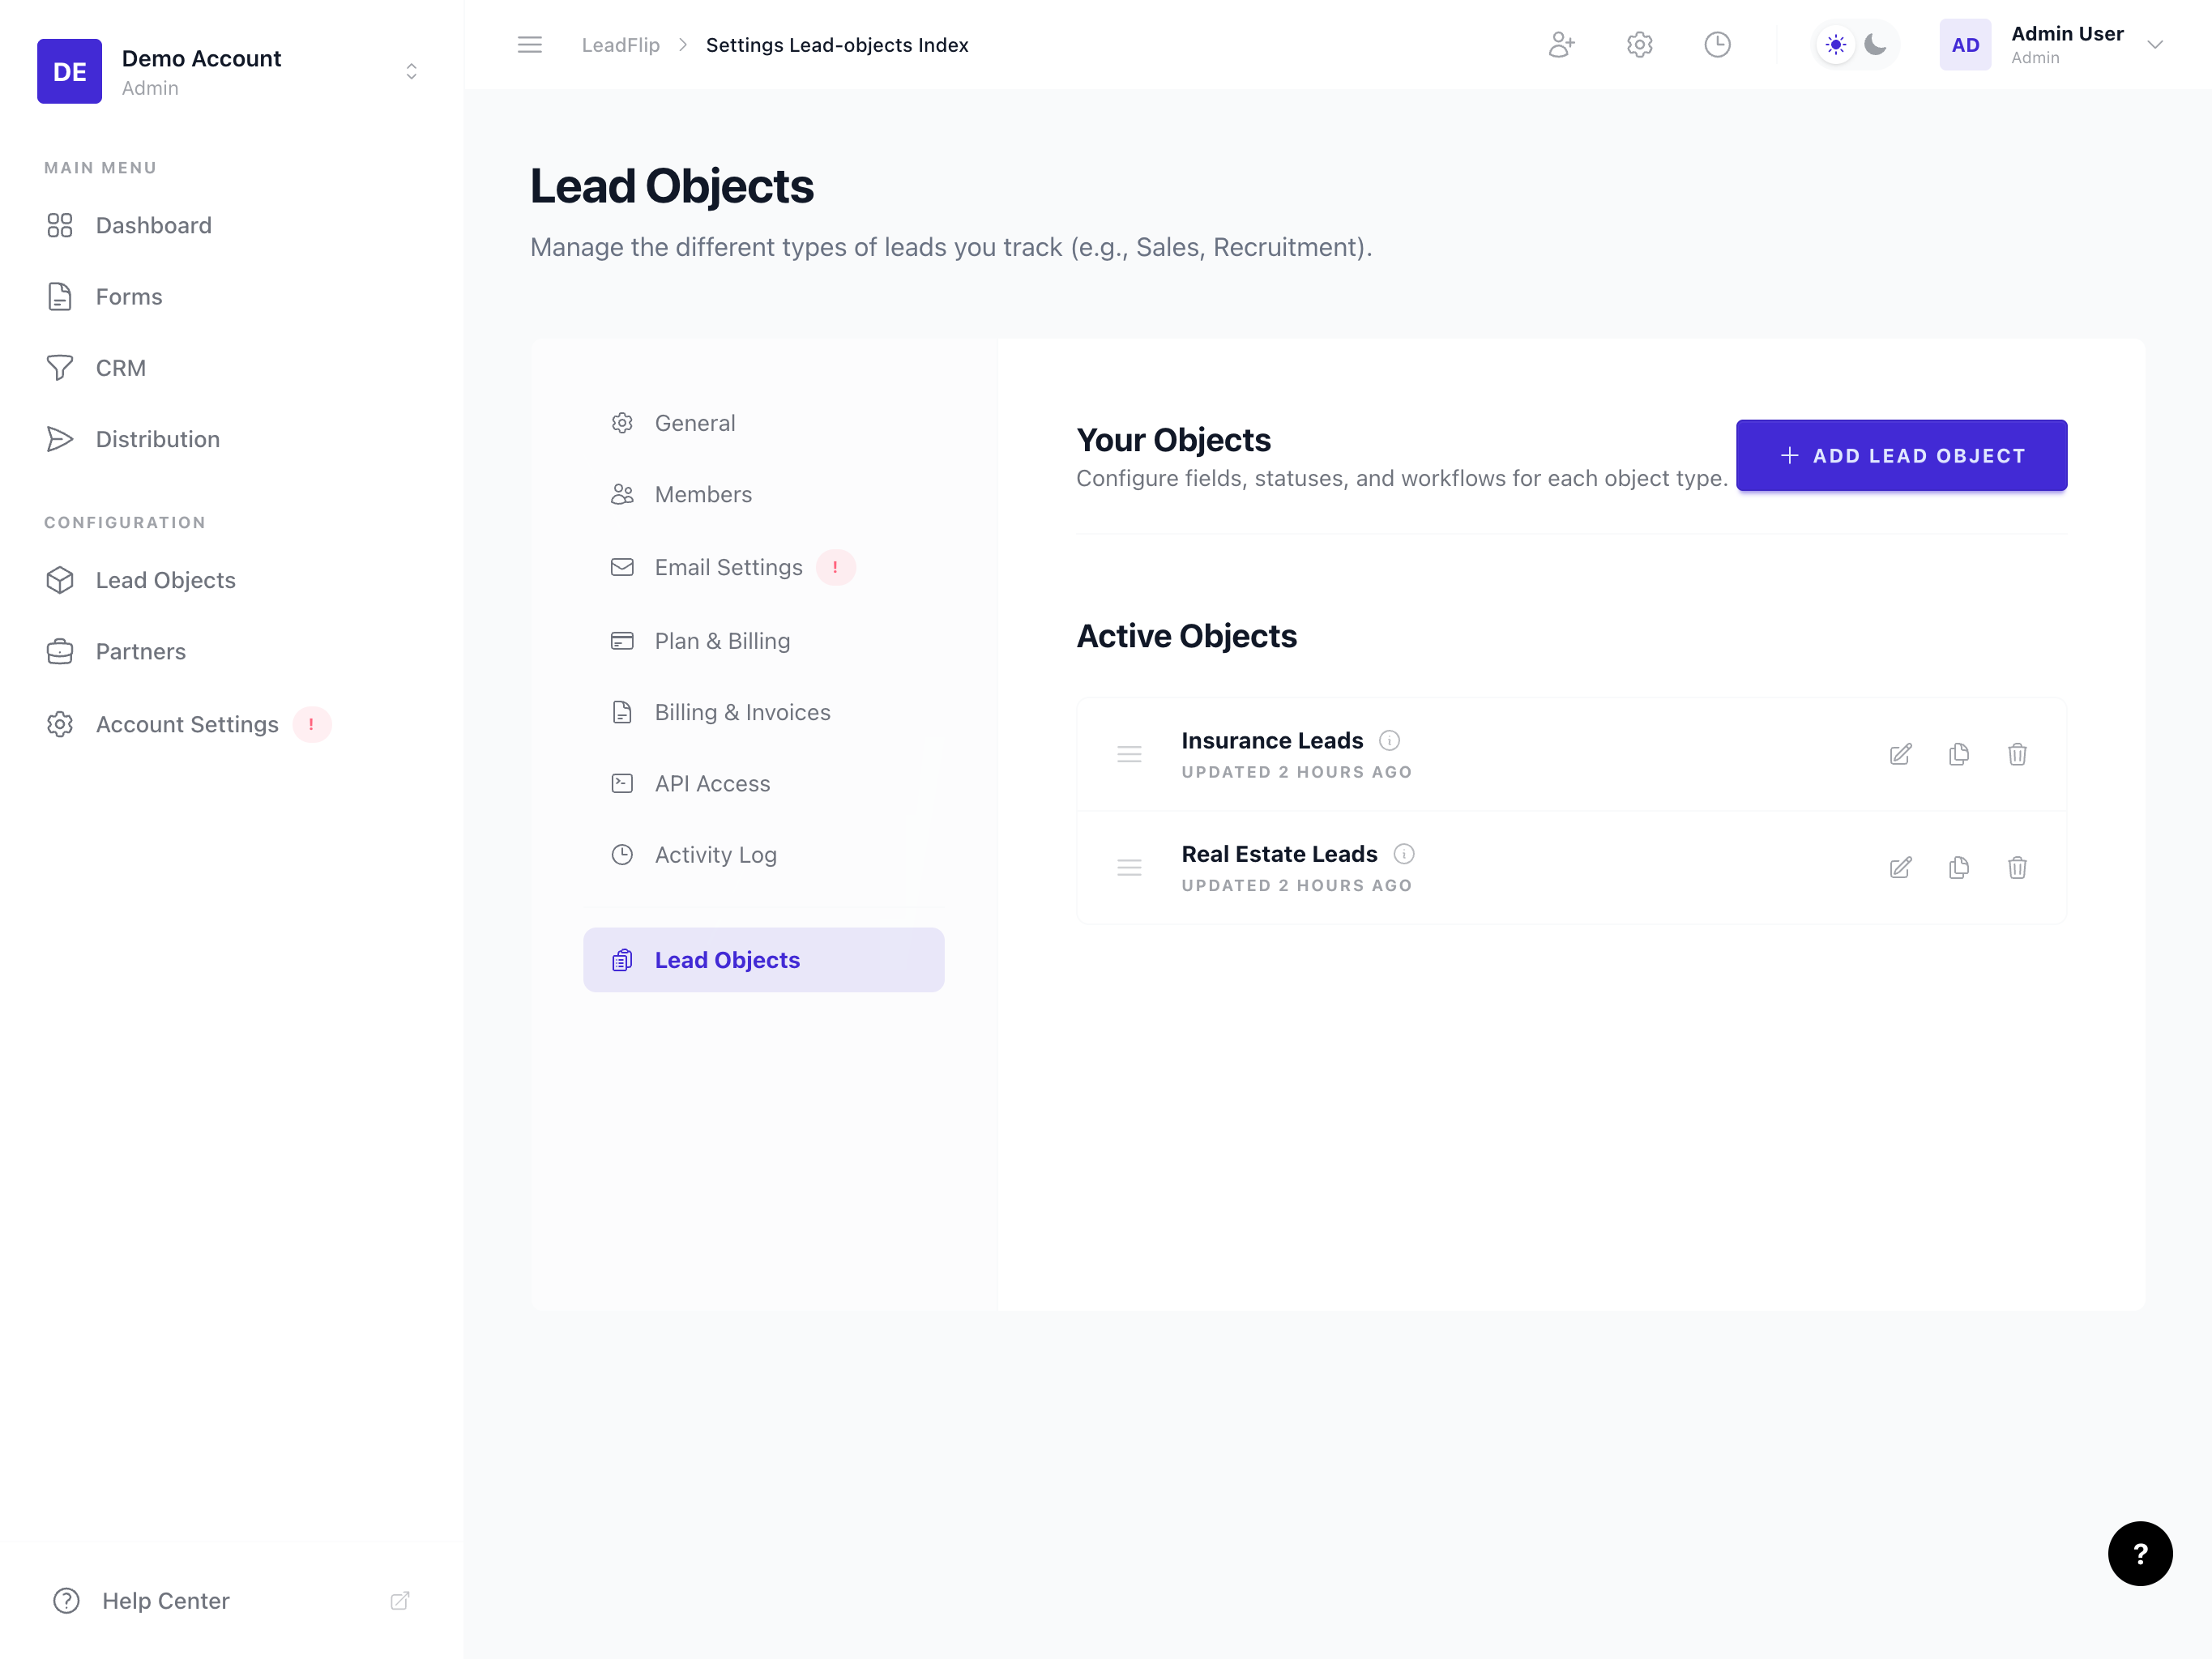The height and width of the screenshot is (1659, 2212).
Task: Open Account Settings from the sidebar
Action: (186, 724)
